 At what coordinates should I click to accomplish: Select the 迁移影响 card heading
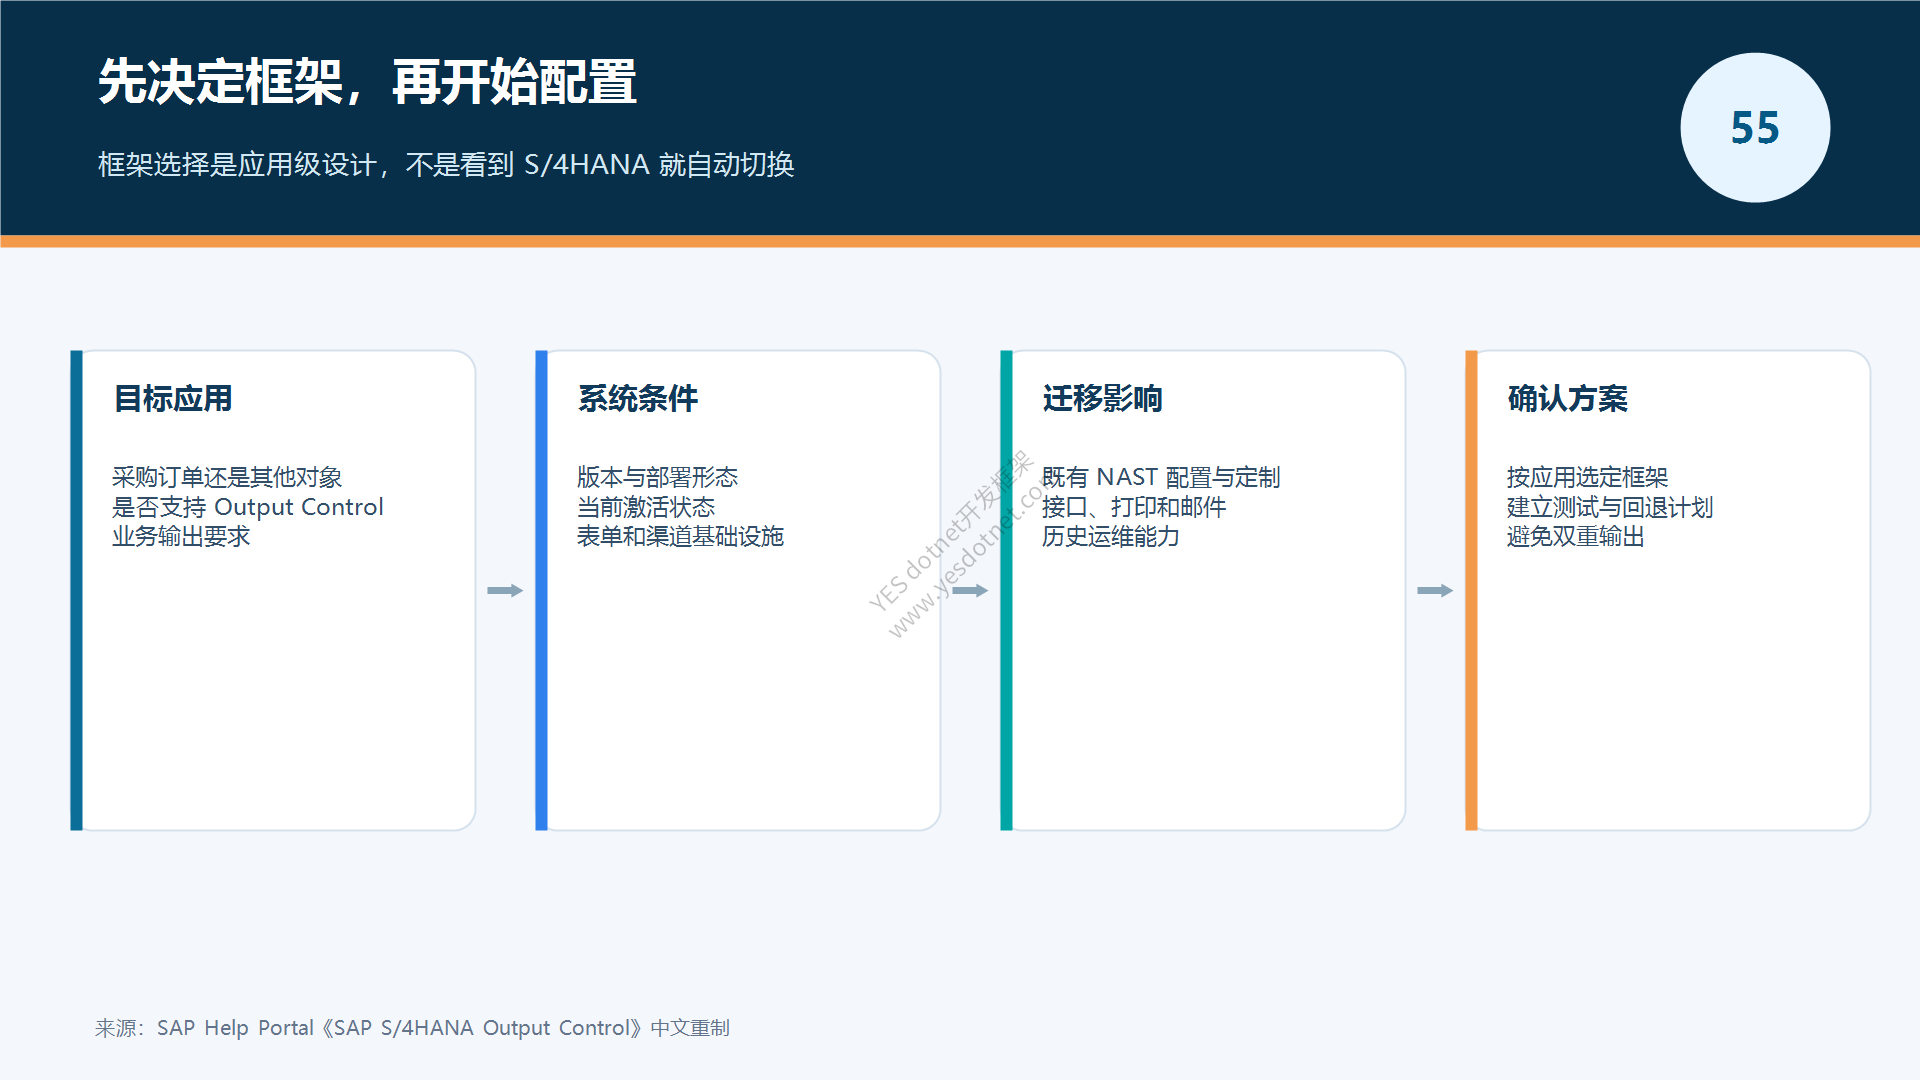coord(1103,398)
